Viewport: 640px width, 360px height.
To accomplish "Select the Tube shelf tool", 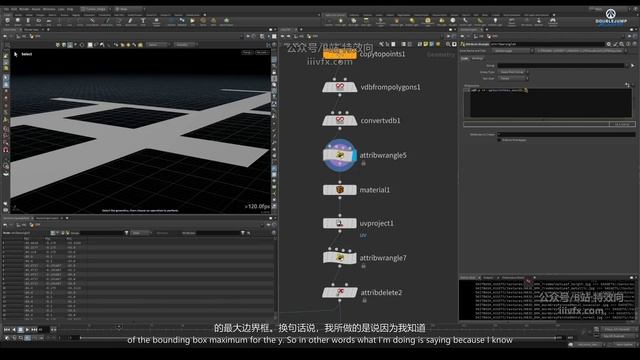I will point(28,21).
